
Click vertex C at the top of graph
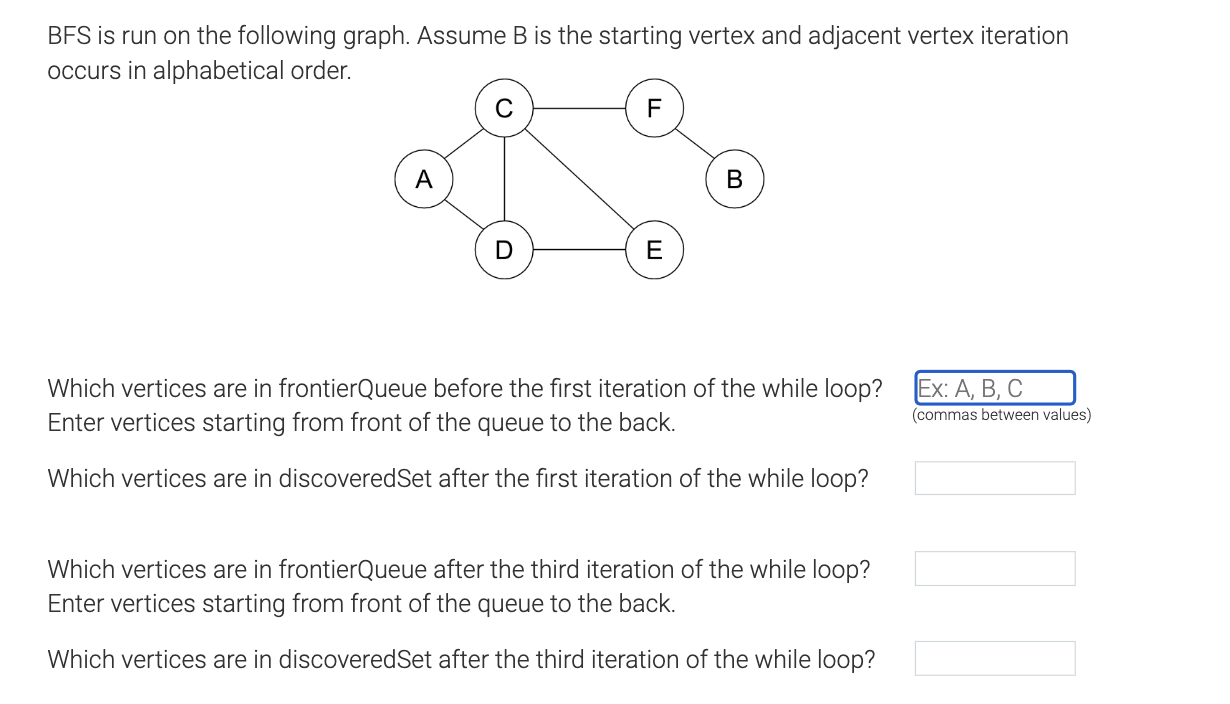pos(504,108)
